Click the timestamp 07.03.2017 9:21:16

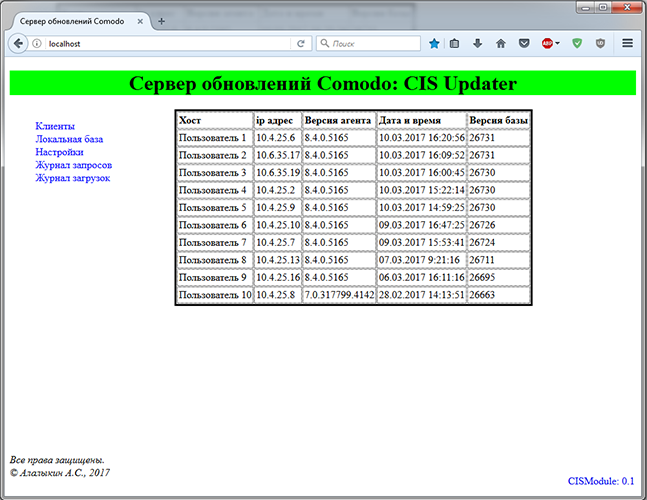[x=419, y=260]
